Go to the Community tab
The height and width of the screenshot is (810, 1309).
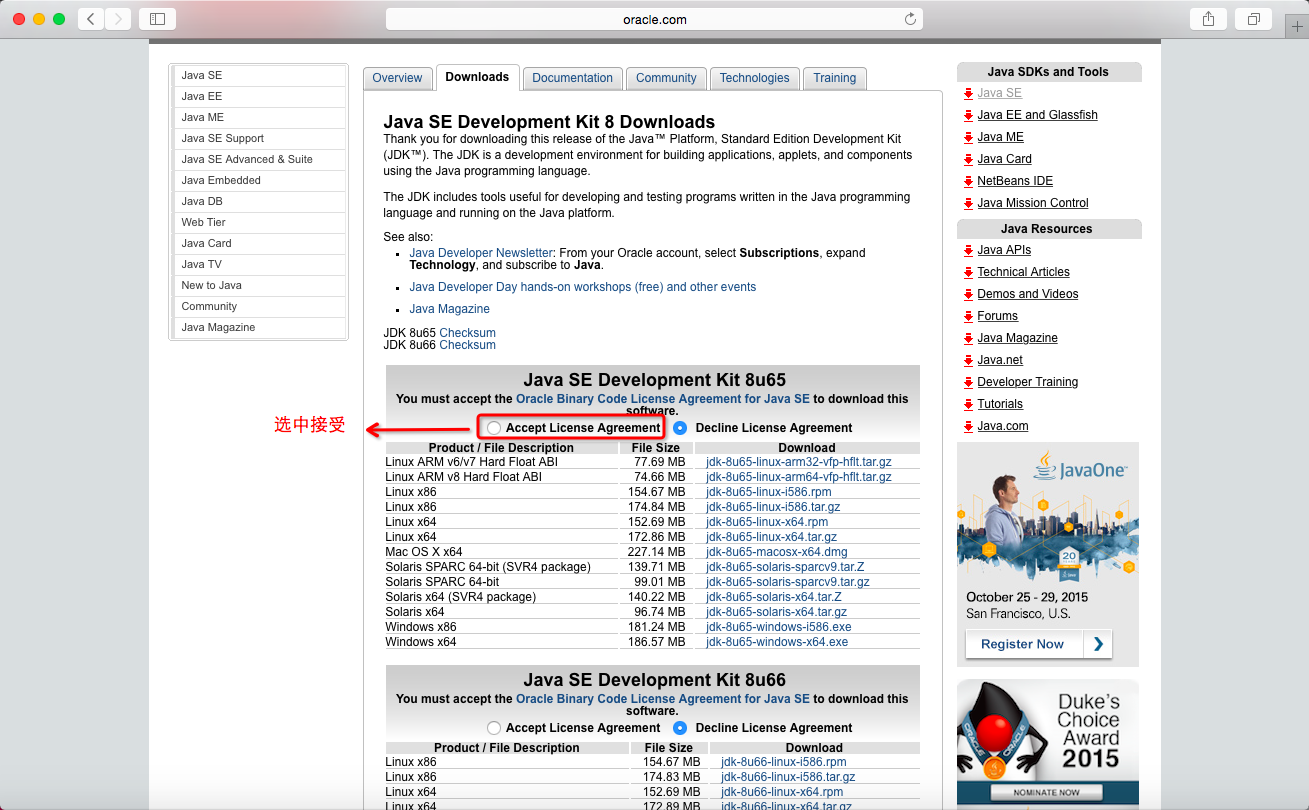666,78
